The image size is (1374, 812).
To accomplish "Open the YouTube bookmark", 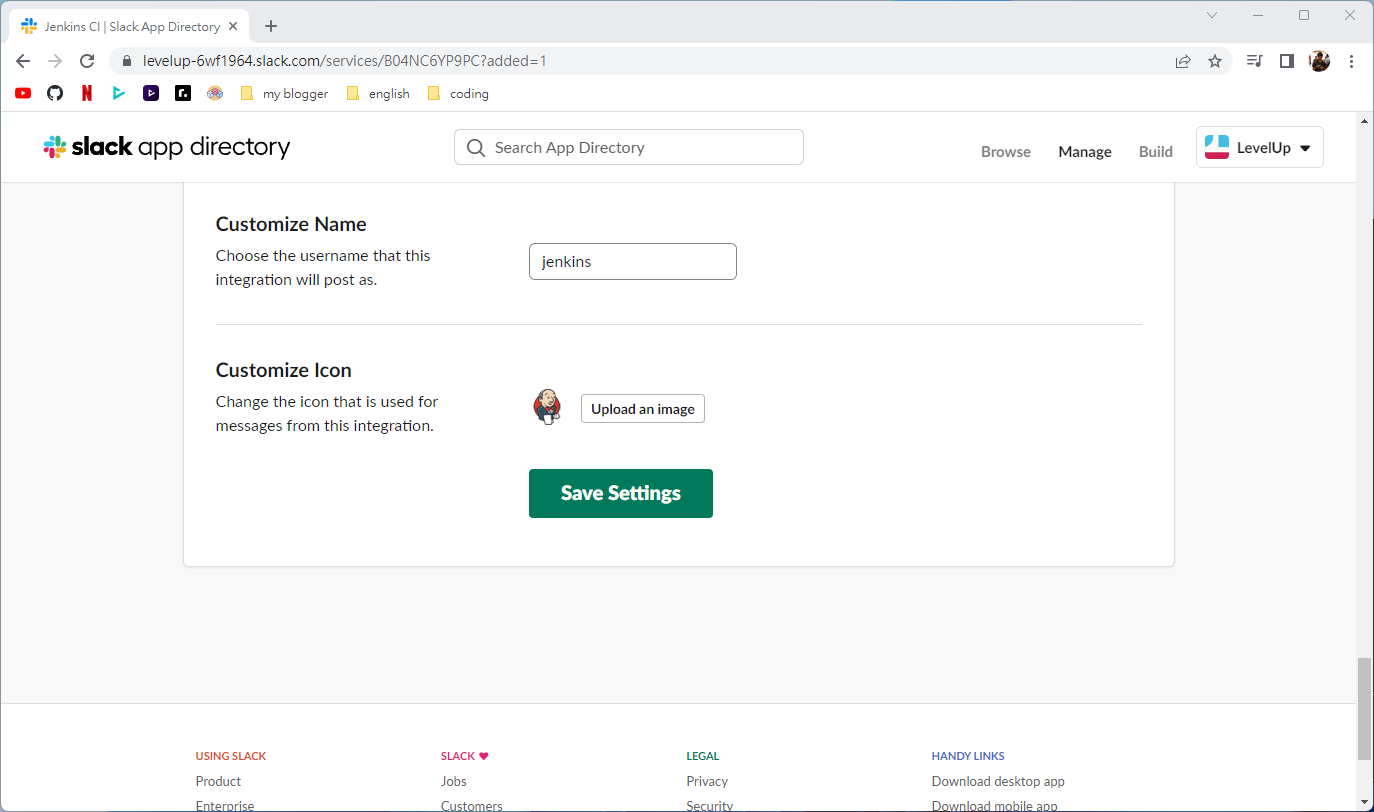I will click(x=23, y=93).
